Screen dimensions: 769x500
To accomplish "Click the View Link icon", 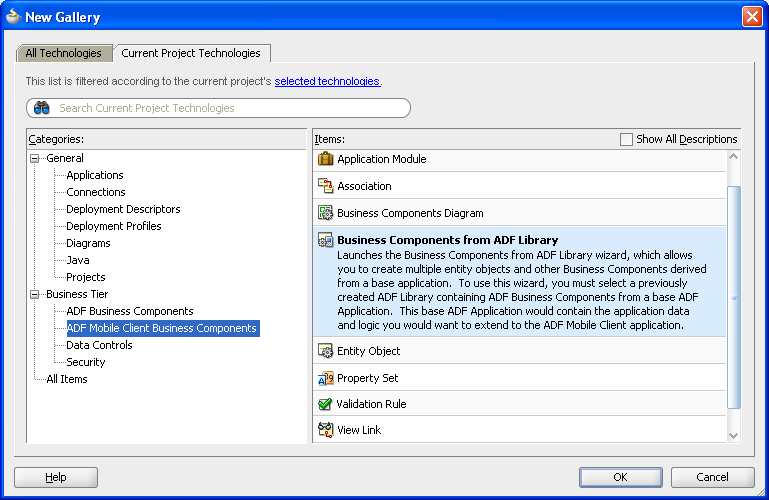I will click(x=325, y=430).
